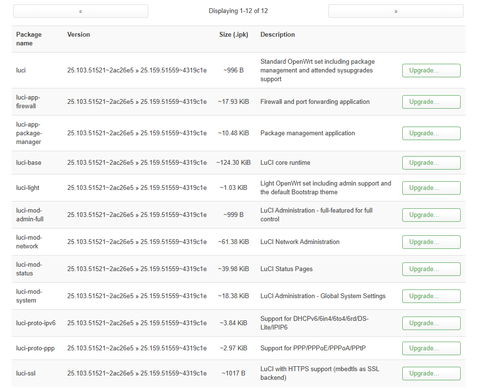Click 'Support for DHCPv6/6in4/6to4/6rd' description

pos(314,323)
